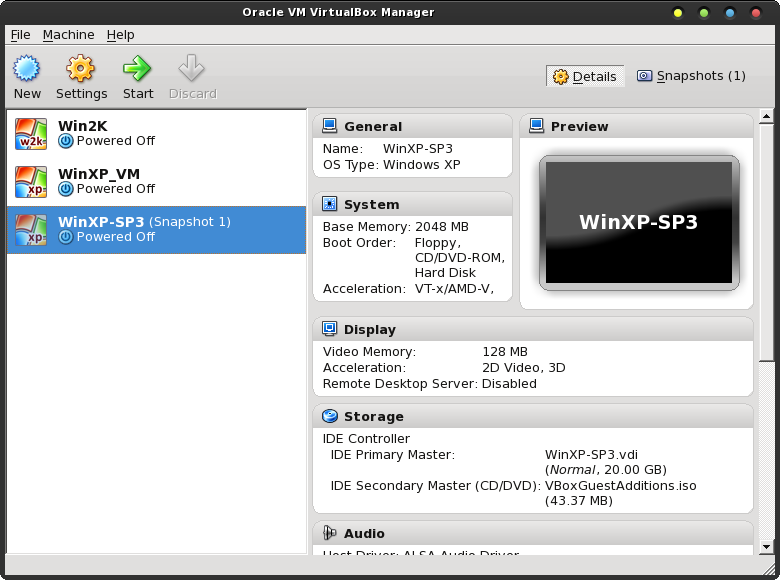Click the Win2K machine icon

pyautogui.click(x=31, y=134)
